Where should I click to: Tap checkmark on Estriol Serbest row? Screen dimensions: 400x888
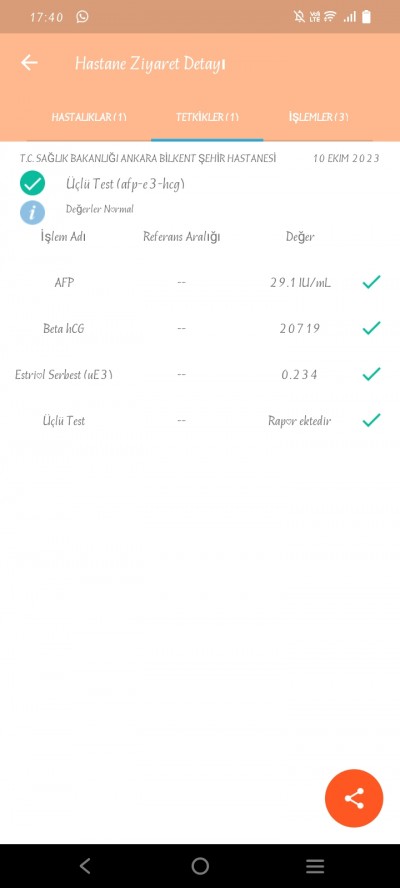(371, 374)
